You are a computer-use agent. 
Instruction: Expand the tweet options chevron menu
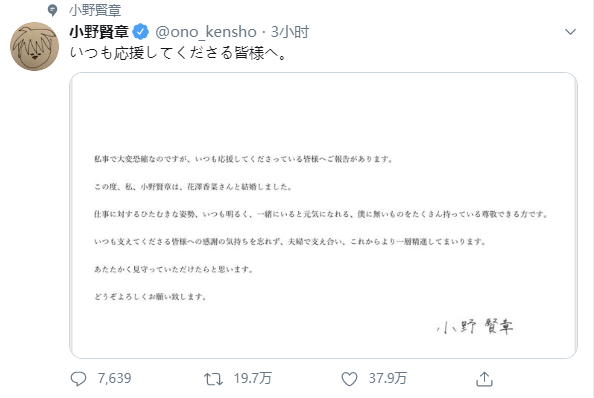pyautogui.click(x=570, y=32)
